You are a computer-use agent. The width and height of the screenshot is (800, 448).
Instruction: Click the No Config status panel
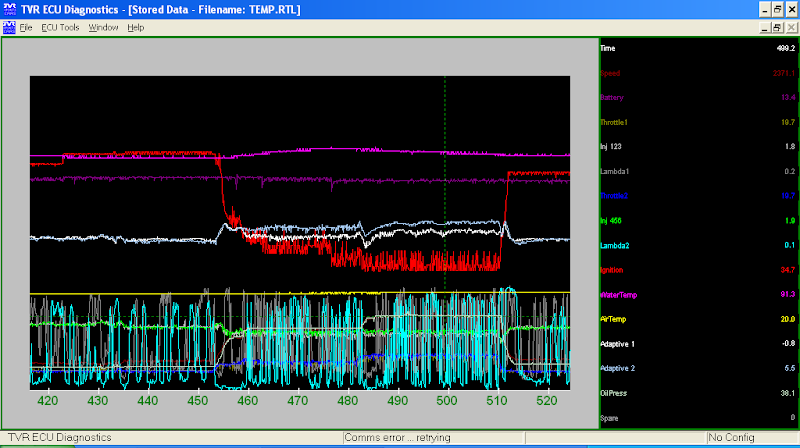pyautogui.click(x=732, y=438)
